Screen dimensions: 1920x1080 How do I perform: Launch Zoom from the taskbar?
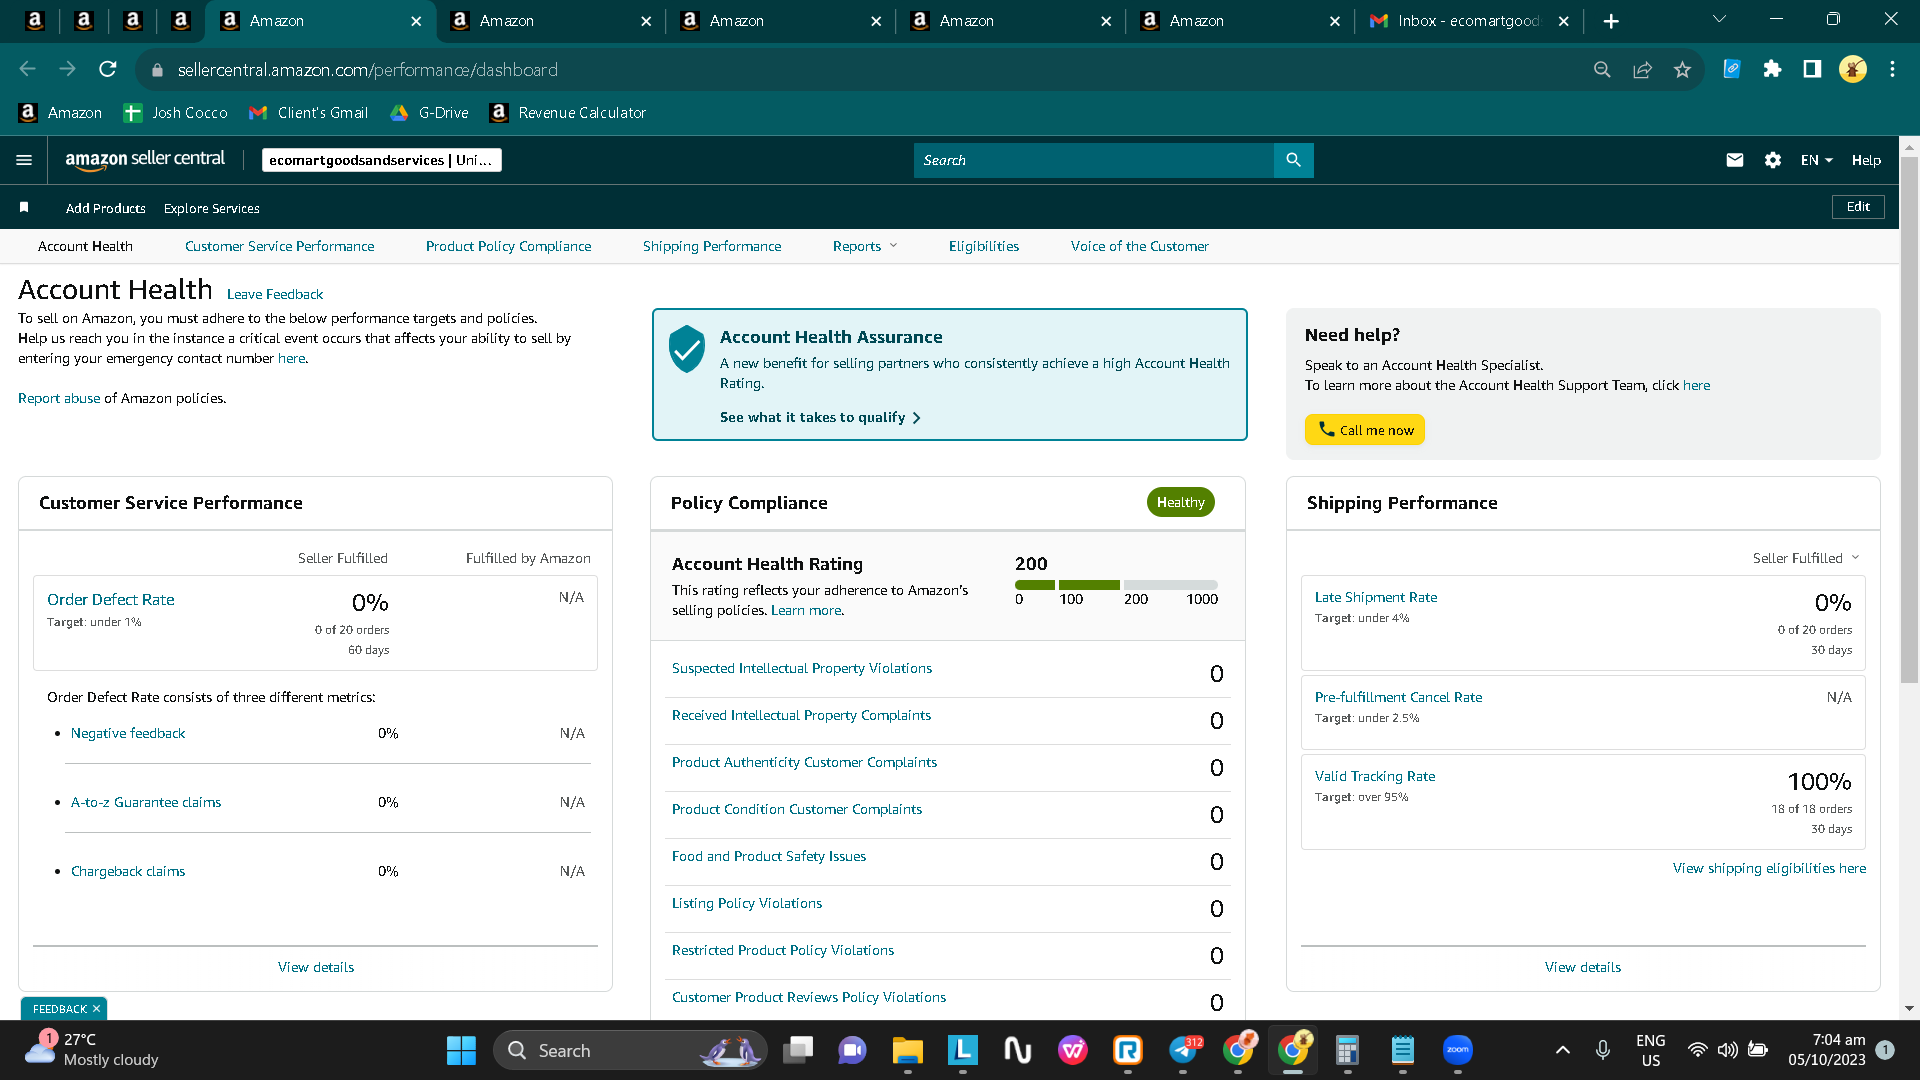point(1458,1050)
